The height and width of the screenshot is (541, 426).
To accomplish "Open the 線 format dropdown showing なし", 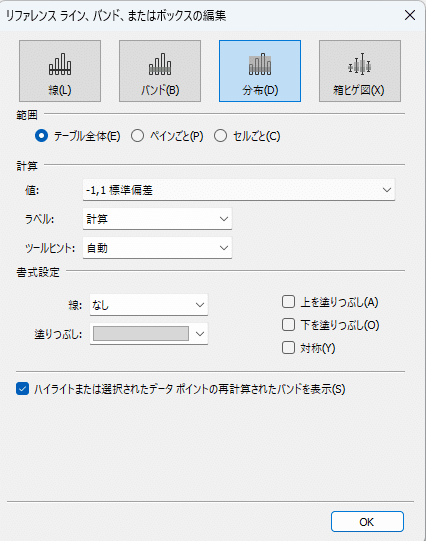I will click(149, 305).
